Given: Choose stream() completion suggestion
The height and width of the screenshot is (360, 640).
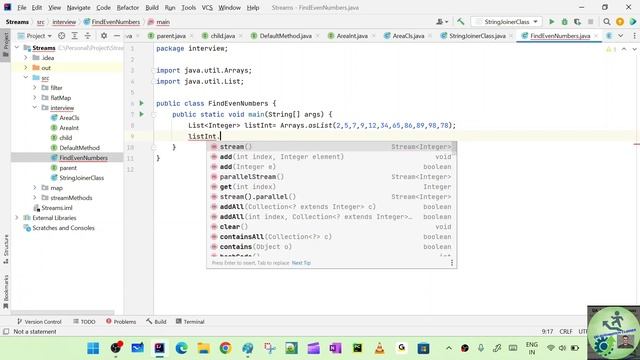Looking at the screenshot, I should click(331, 147).
